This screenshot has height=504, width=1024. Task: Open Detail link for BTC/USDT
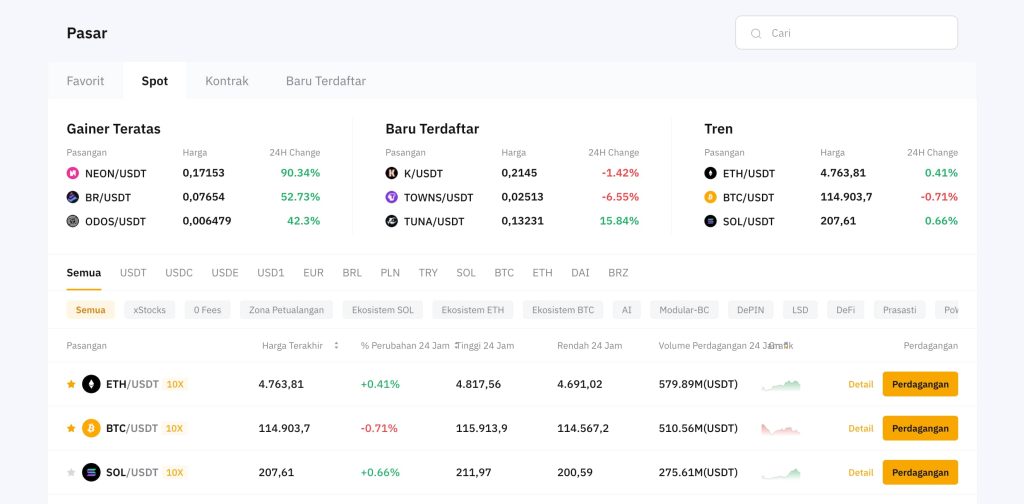(x=860, y=428)
